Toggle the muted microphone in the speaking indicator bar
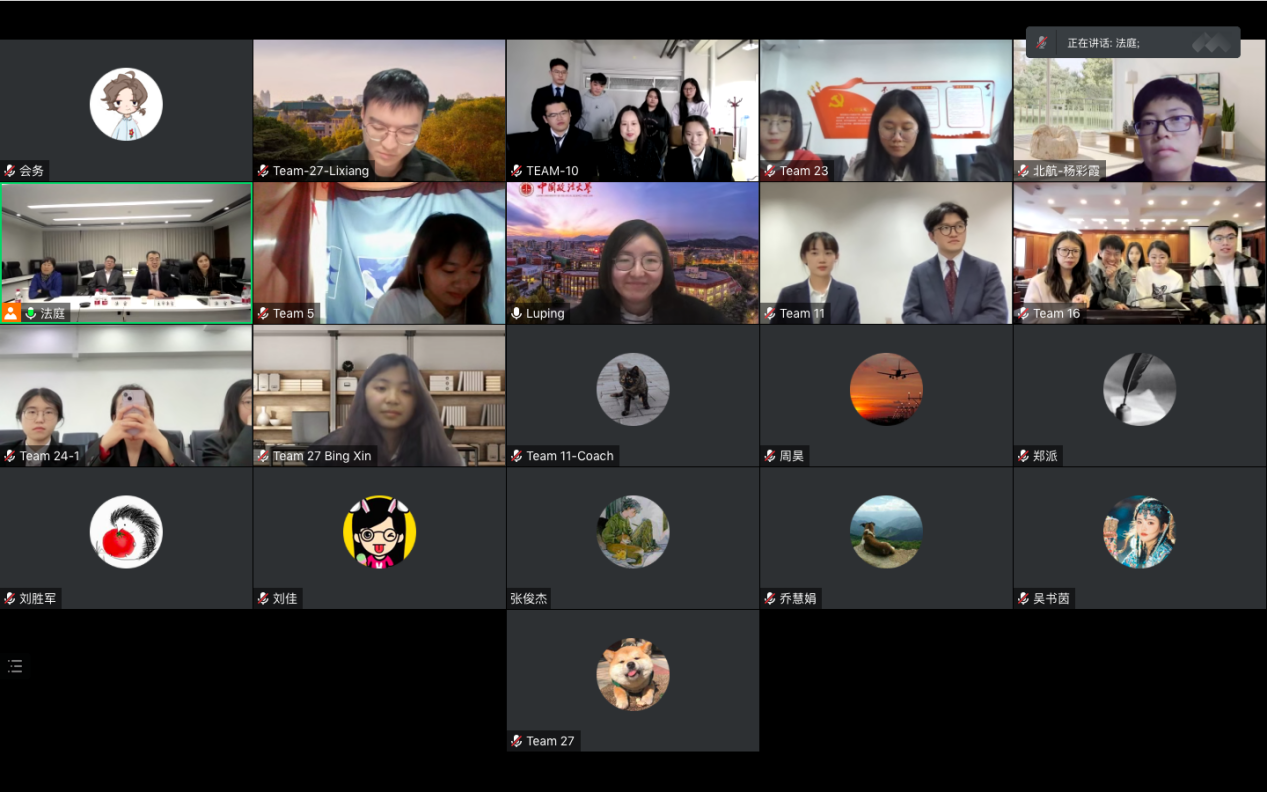This screenshot has width=1267, height=792. point(1041,43)
